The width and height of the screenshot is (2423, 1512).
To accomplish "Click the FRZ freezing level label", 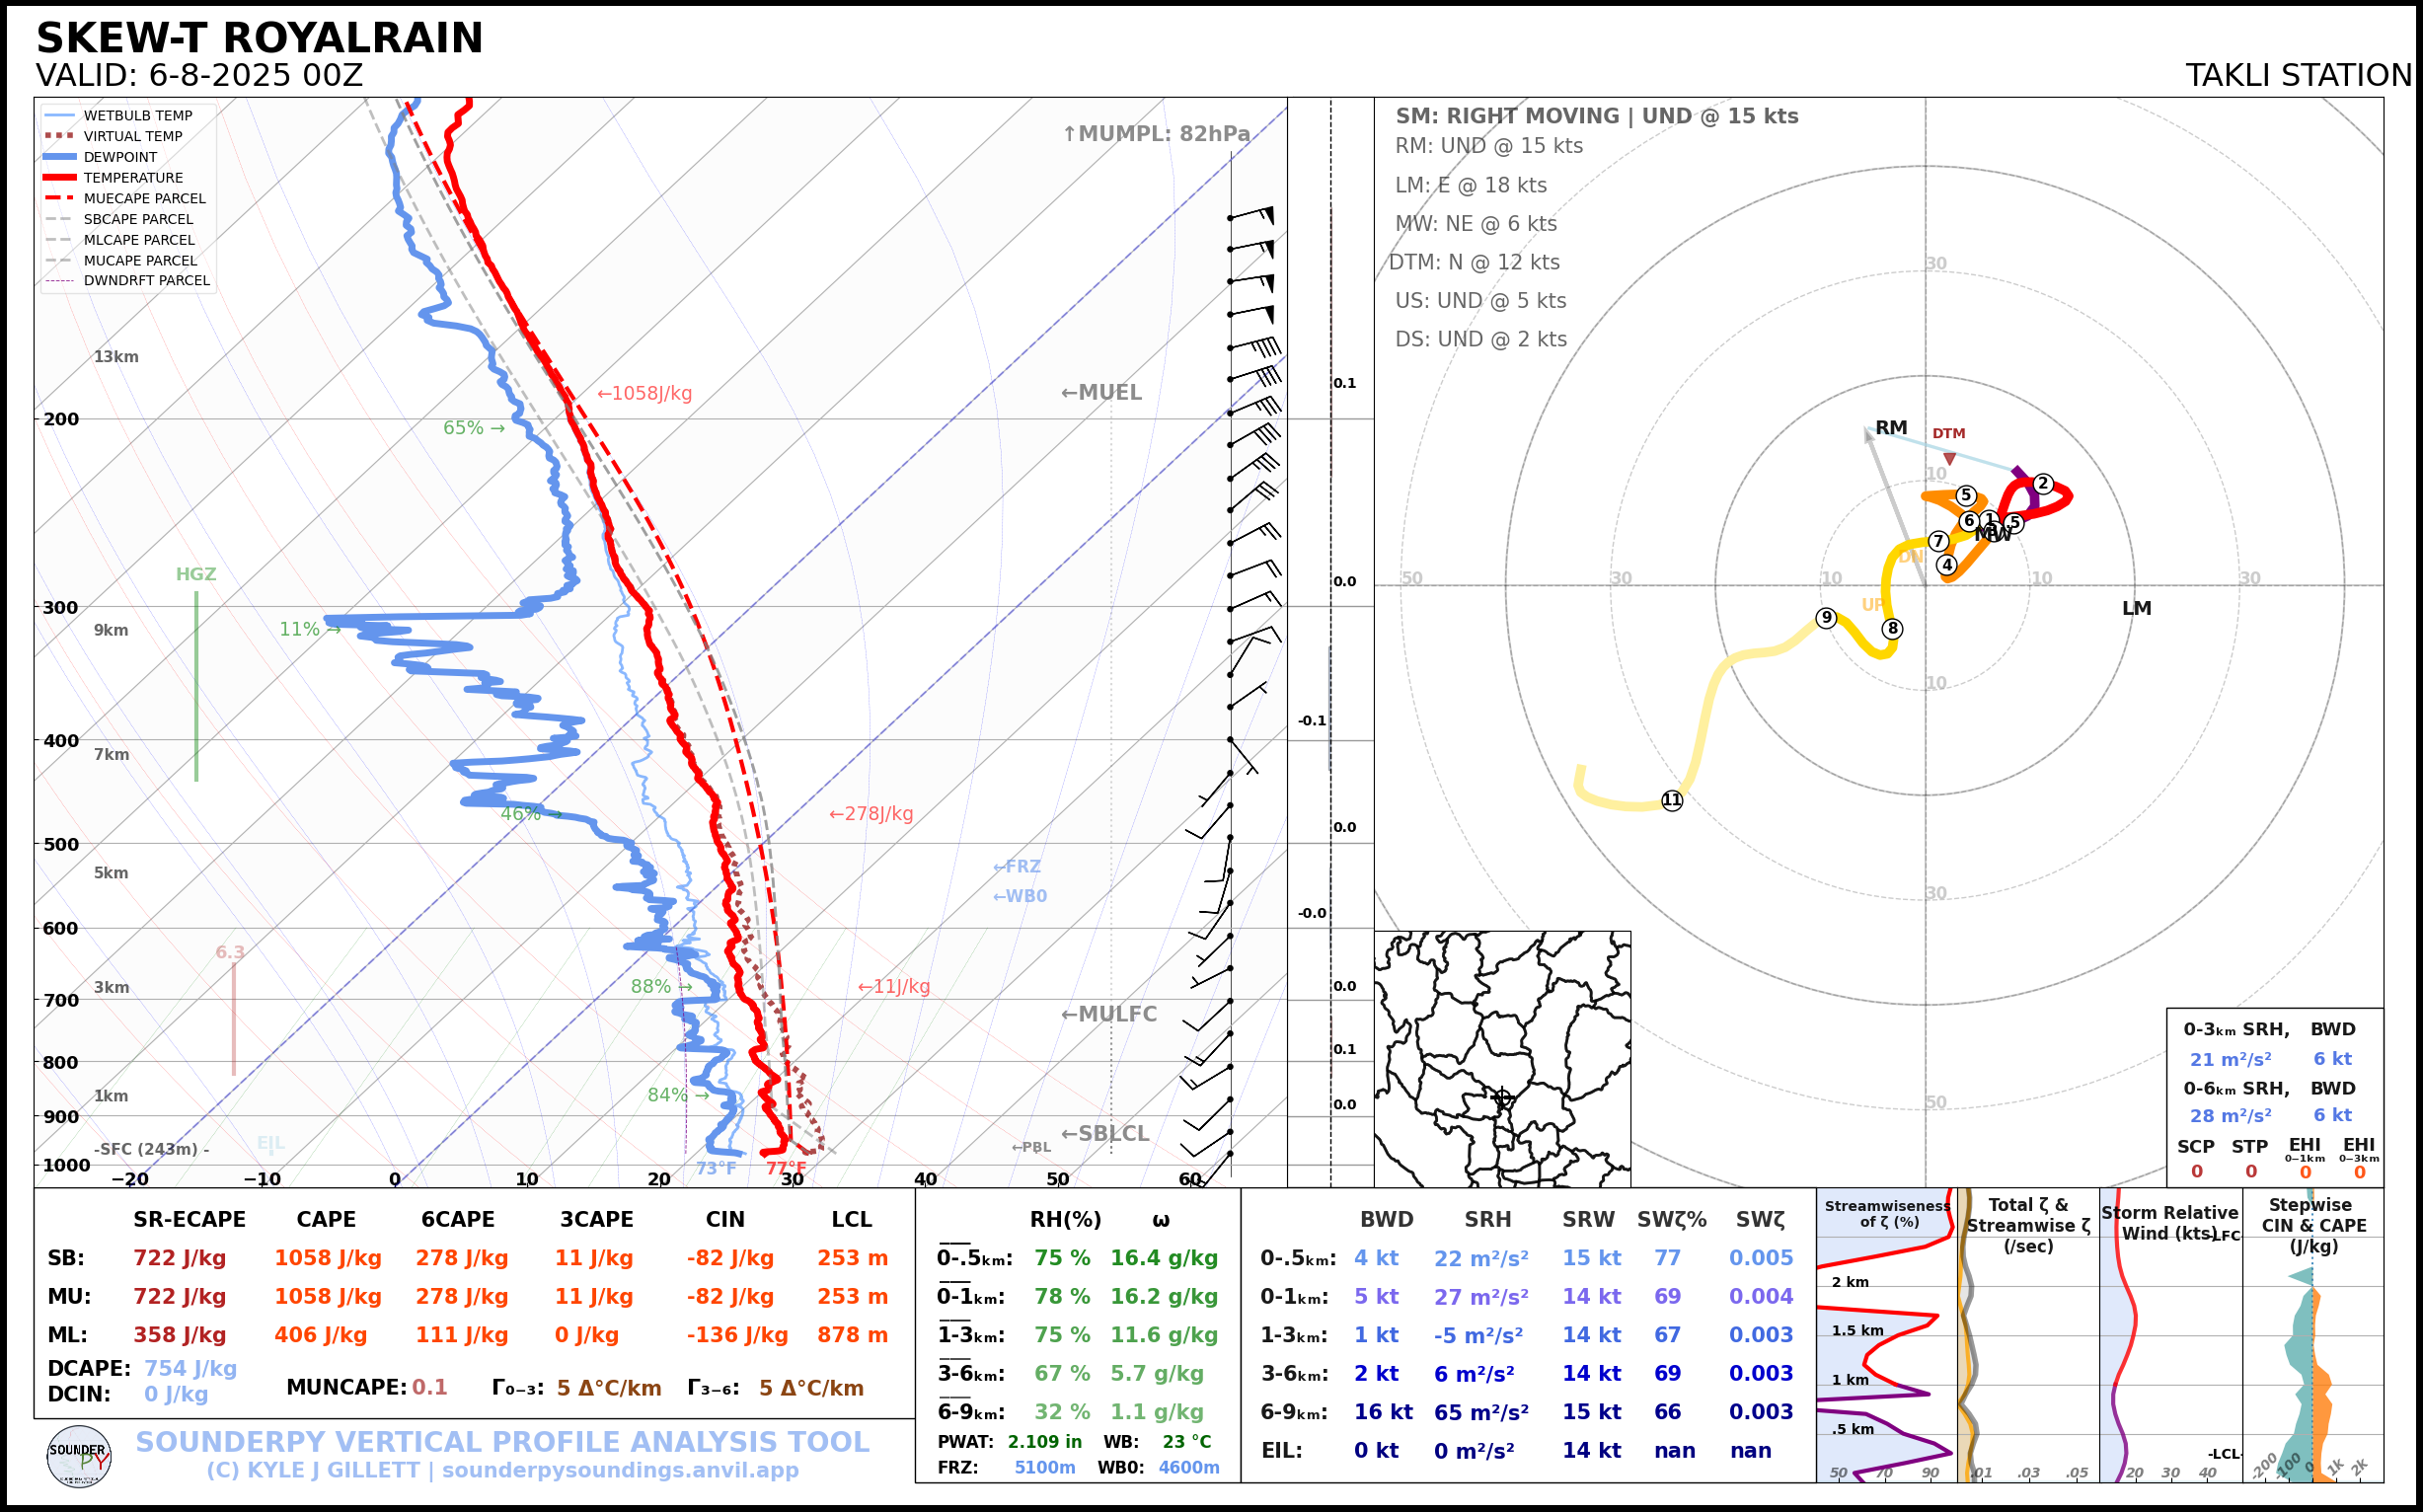I will 1016,867.
